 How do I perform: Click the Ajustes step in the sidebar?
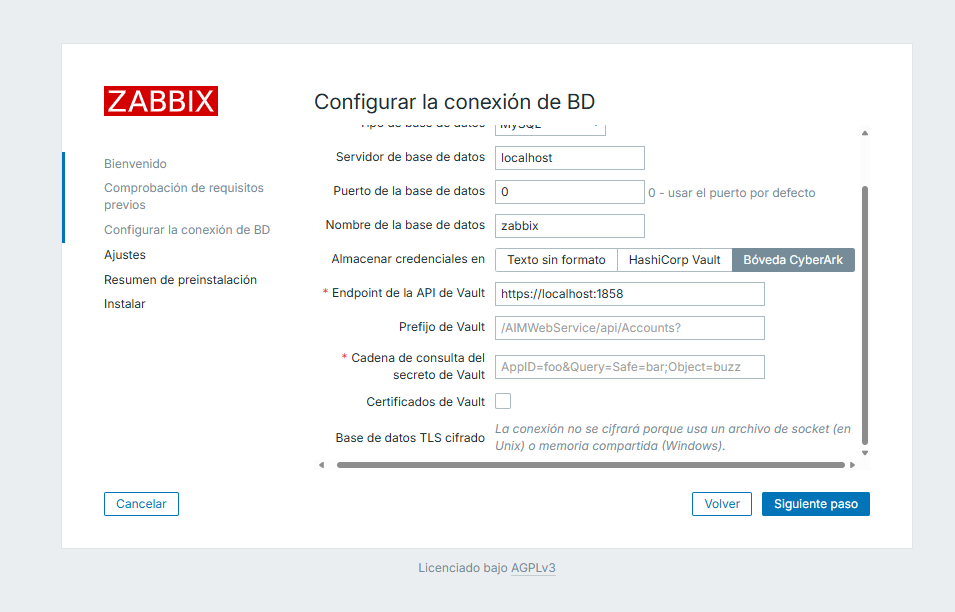(125, 255)
